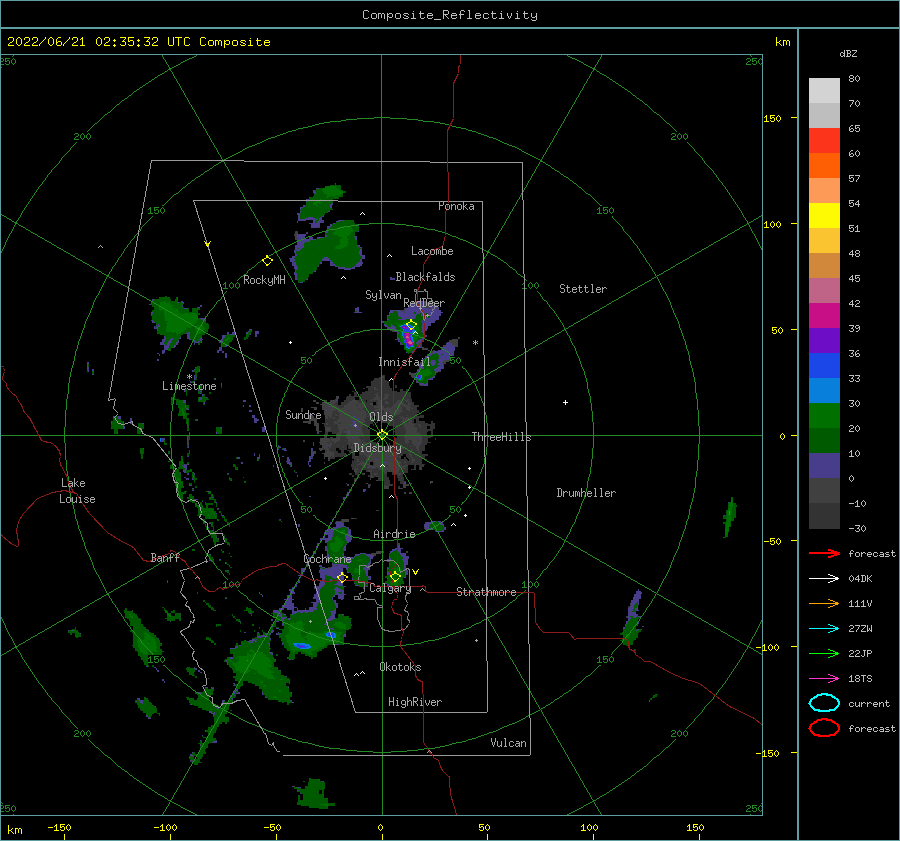Viewport: 900px width, 841px height.
Task: Click the yellow diamond marker near RockyMH
Action: coord(267,261)
